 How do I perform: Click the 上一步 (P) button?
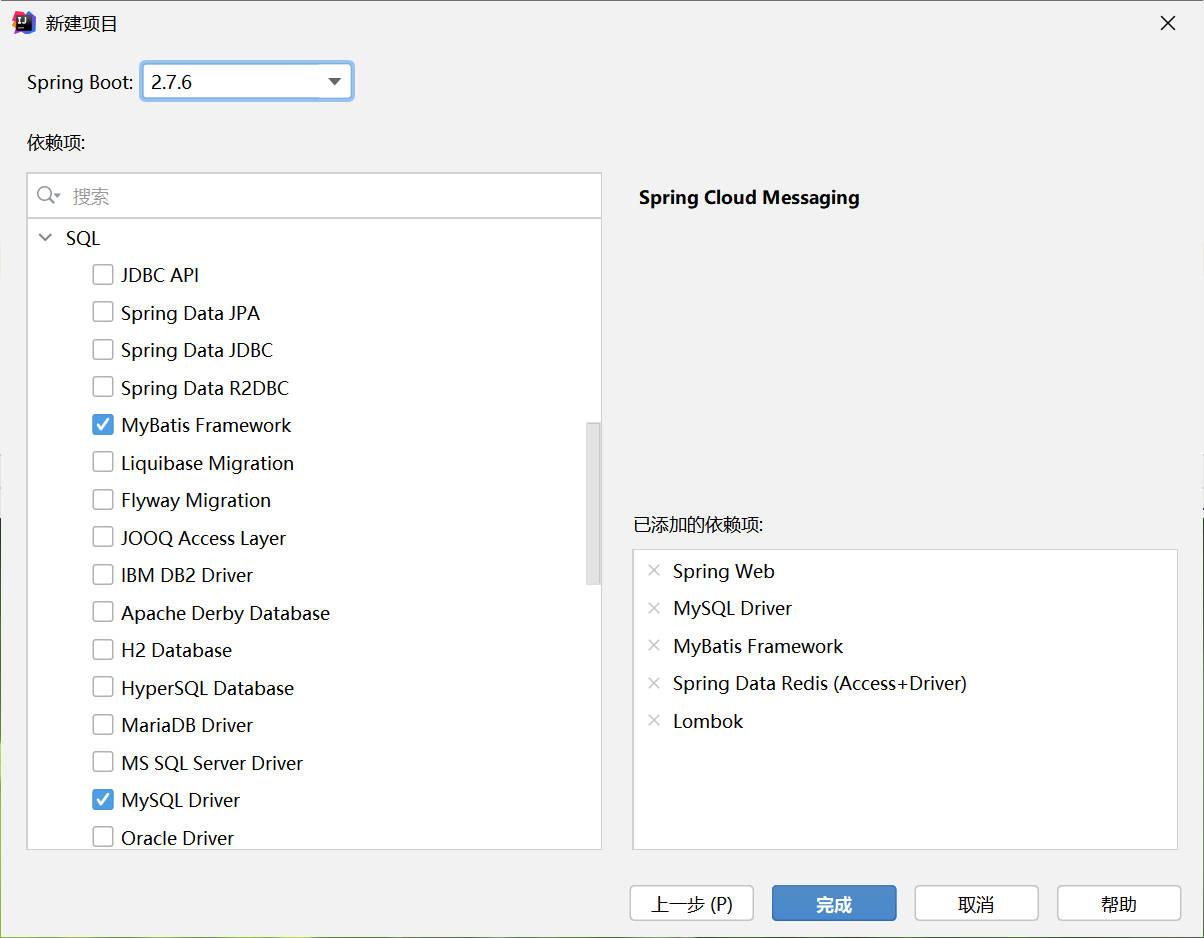692,904
